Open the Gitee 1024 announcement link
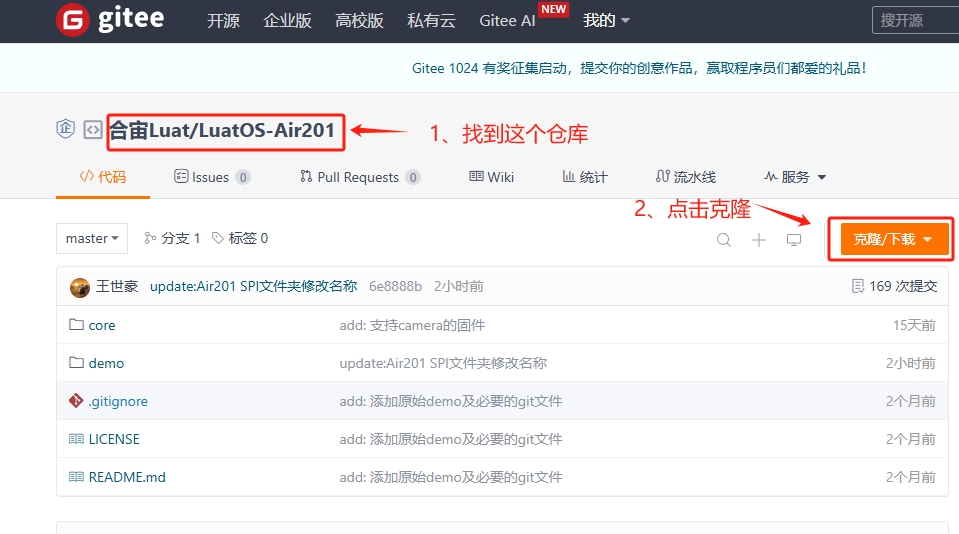Image resolution: width=959 pixels, height=534 pixels. 639,68
